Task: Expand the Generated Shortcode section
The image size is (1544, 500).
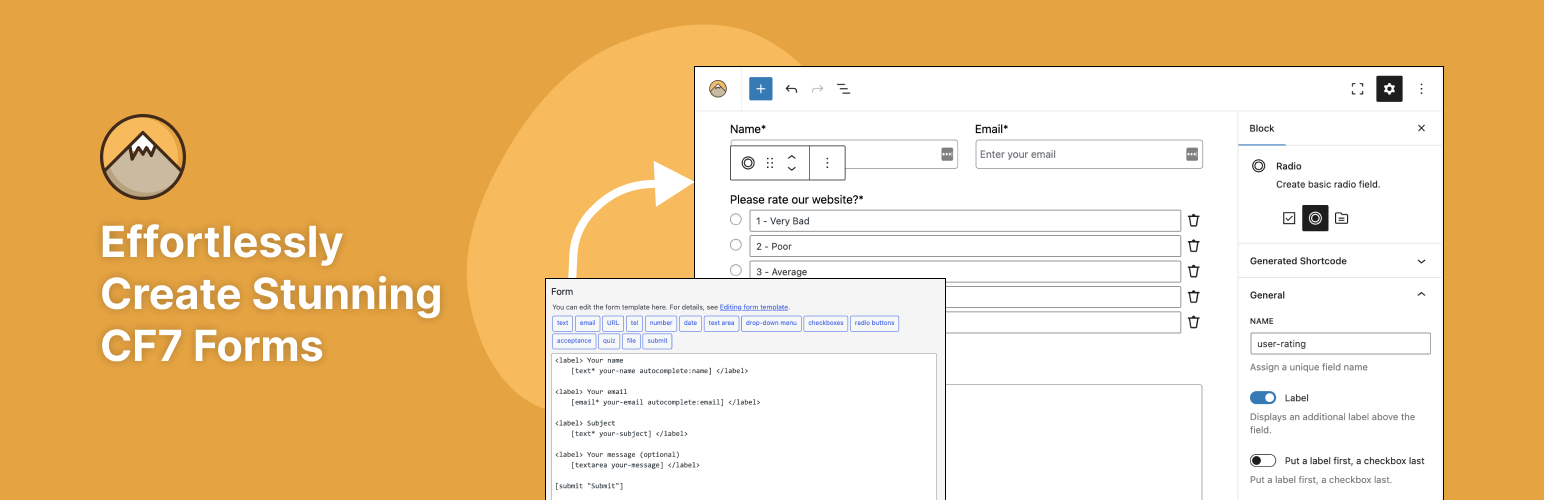Action: click(1339, 261)
